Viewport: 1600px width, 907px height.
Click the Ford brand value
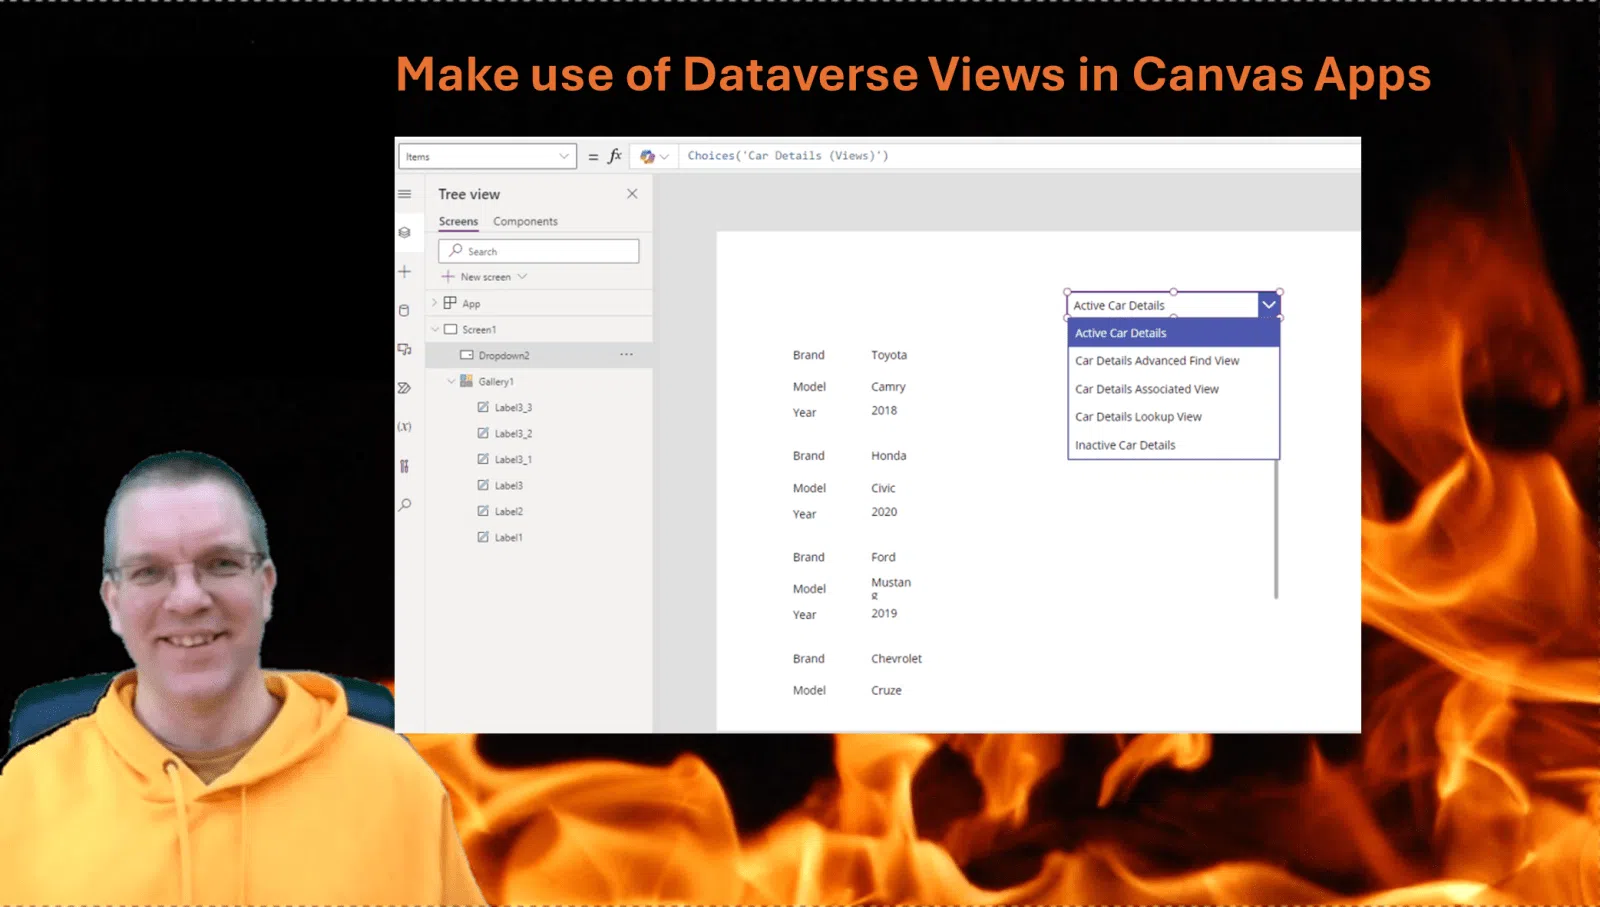click(x=883, y=557)
